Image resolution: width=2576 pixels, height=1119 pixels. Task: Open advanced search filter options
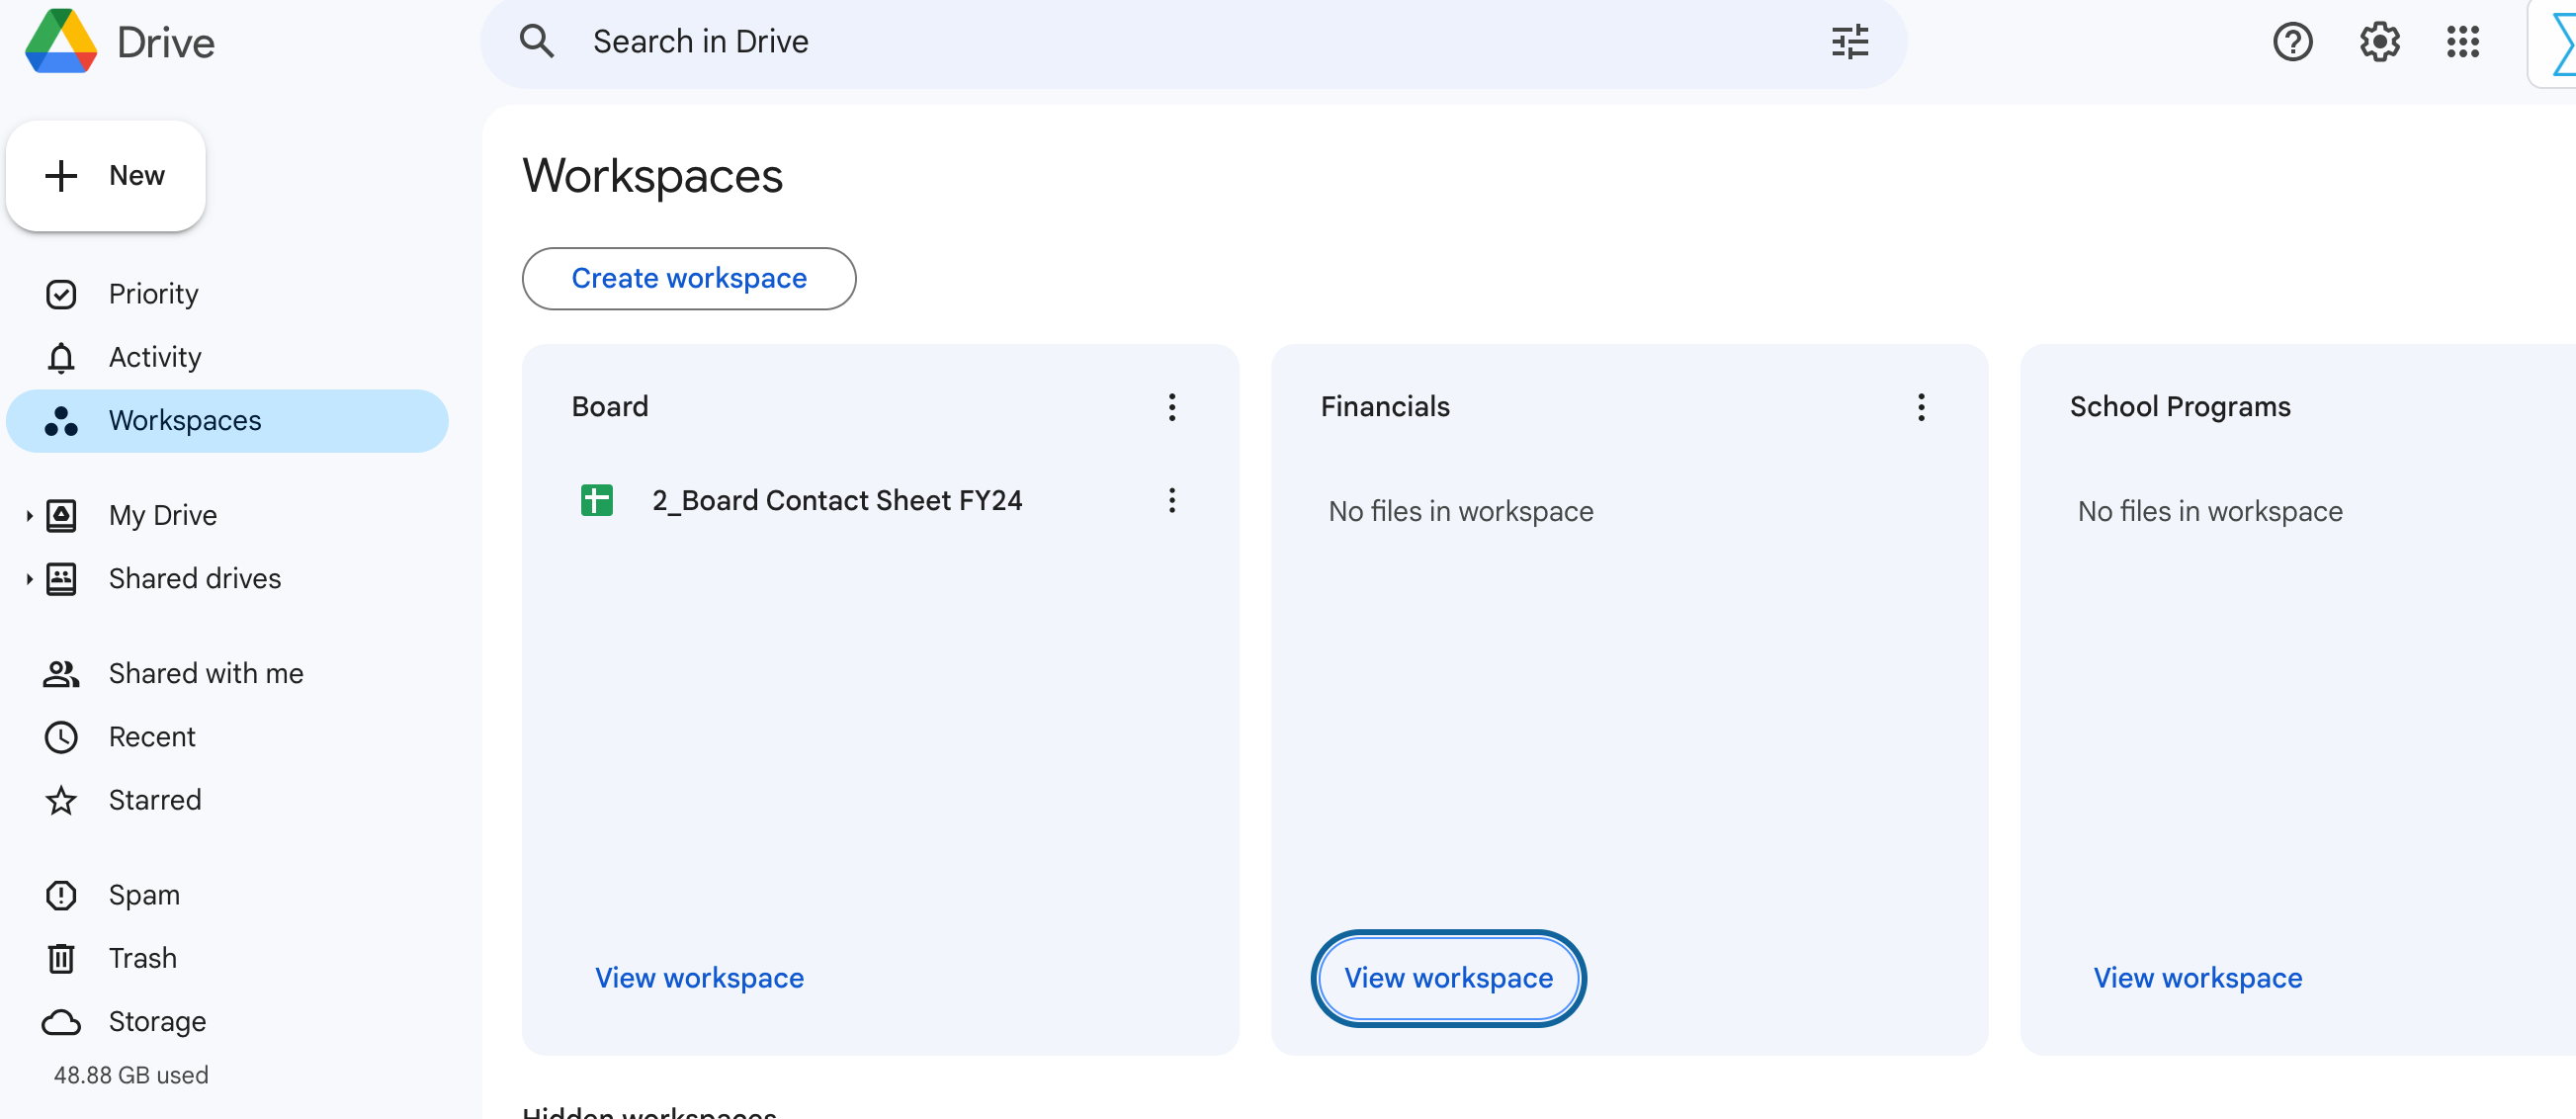[1849, 42]
